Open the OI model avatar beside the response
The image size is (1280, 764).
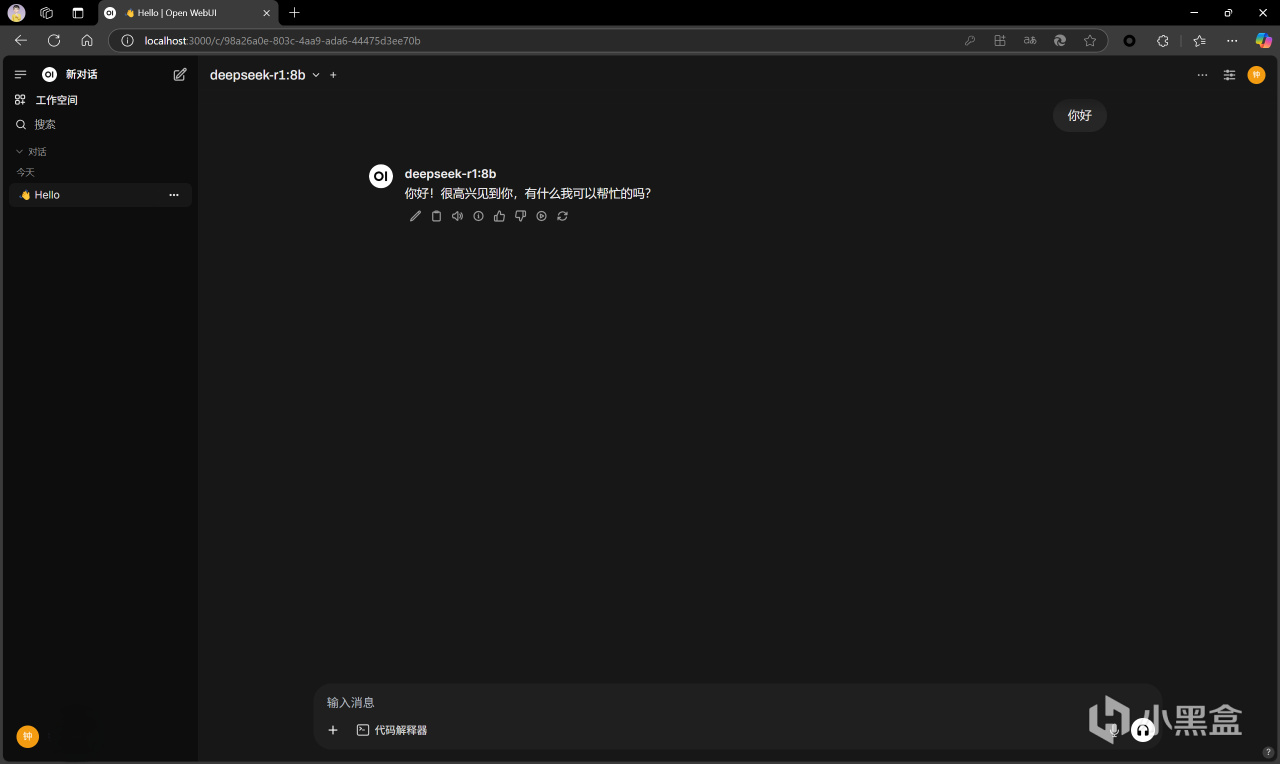(x=381, y=176)
